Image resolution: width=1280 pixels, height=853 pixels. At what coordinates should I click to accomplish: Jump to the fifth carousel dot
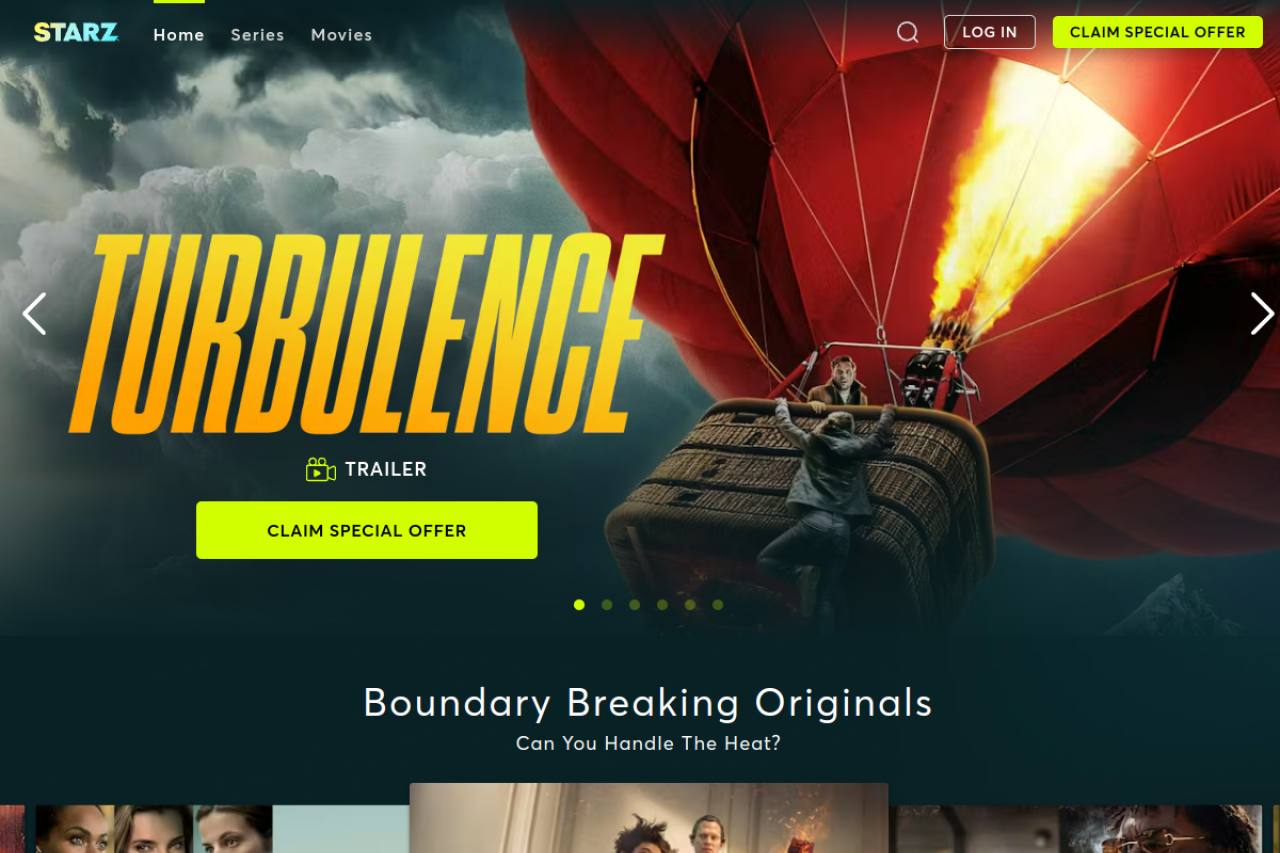pos(690,605)
